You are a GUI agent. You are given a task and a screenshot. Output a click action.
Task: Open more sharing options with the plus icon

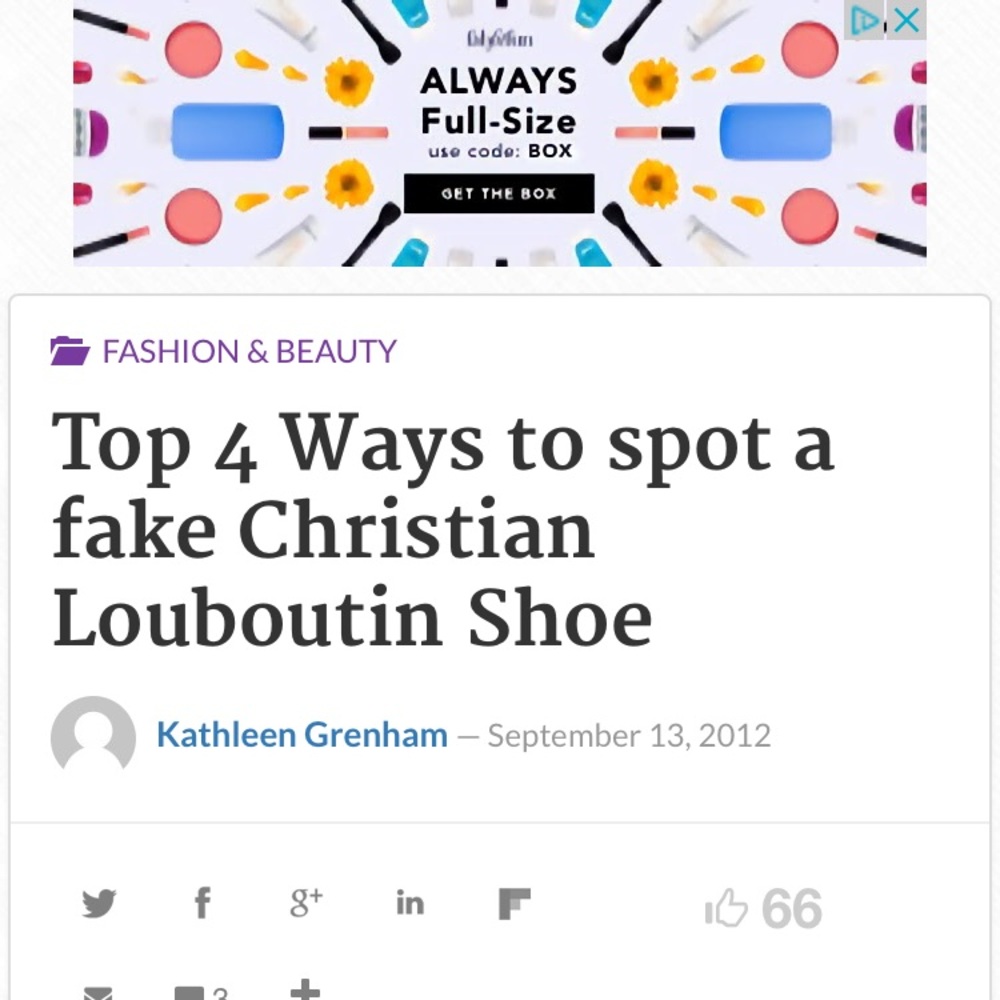tap(307, 988)
